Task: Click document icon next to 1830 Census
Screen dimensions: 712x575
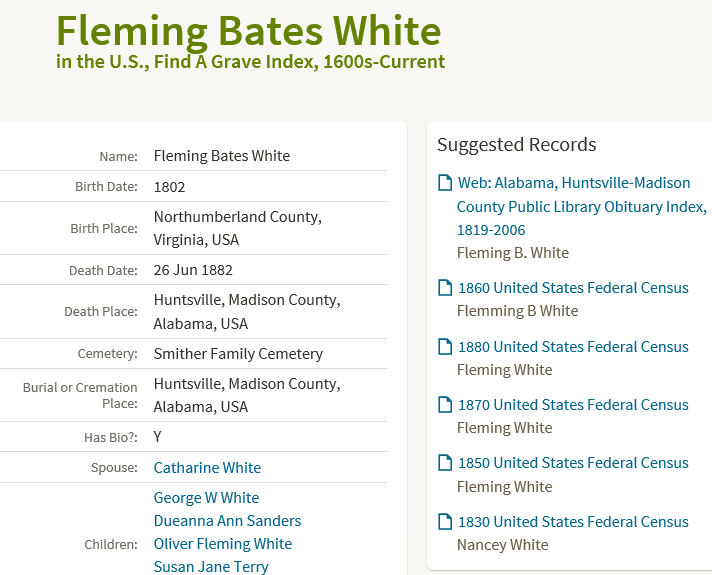Action: tap(445, 521)
